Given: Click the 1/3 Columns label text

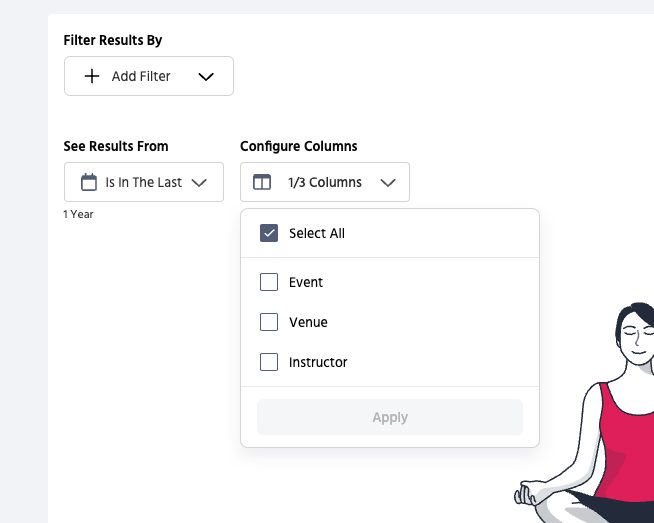Looking at the screenshot, I should point(325,182).
